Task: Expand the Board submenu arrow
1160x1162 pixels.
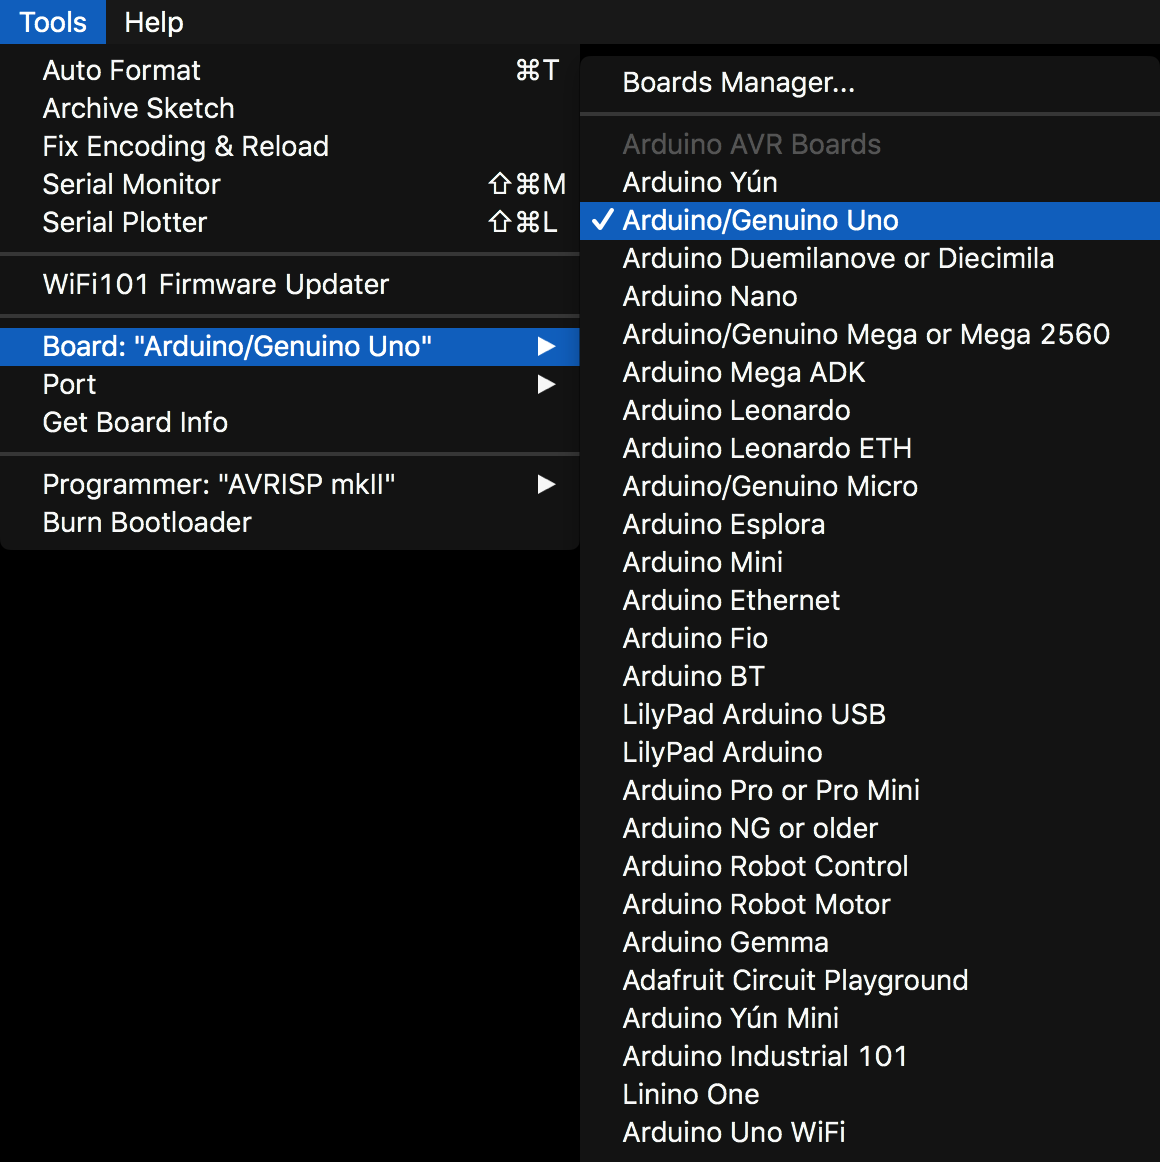Action: [546, 346]
